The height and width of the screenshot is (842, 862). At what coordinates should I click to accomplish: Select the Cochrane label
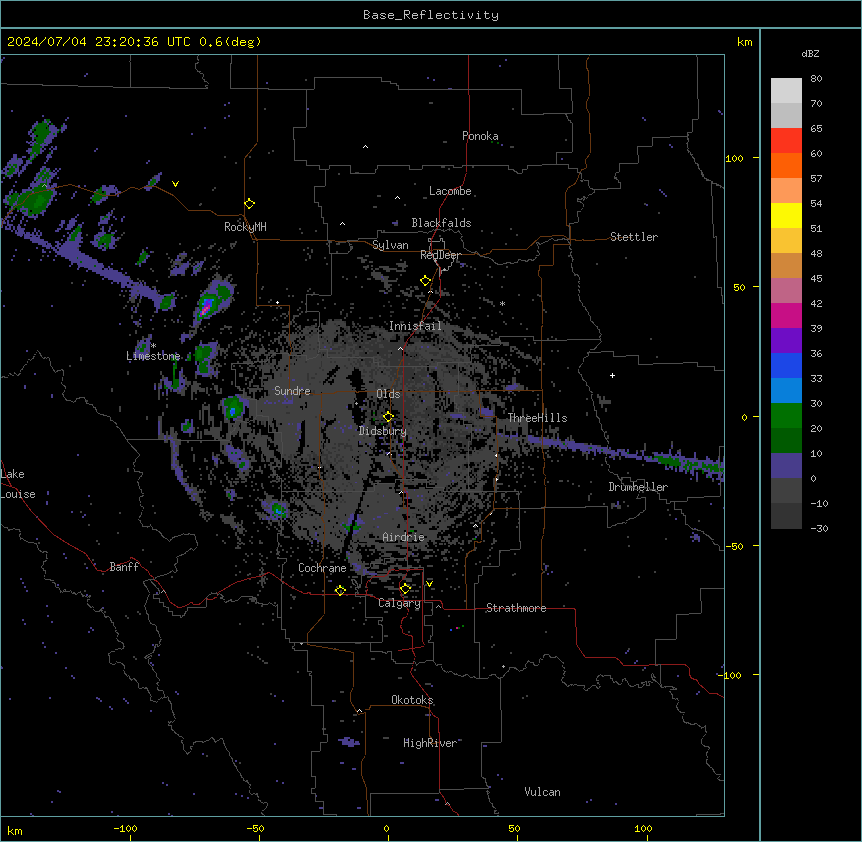(x=322, y=568)
